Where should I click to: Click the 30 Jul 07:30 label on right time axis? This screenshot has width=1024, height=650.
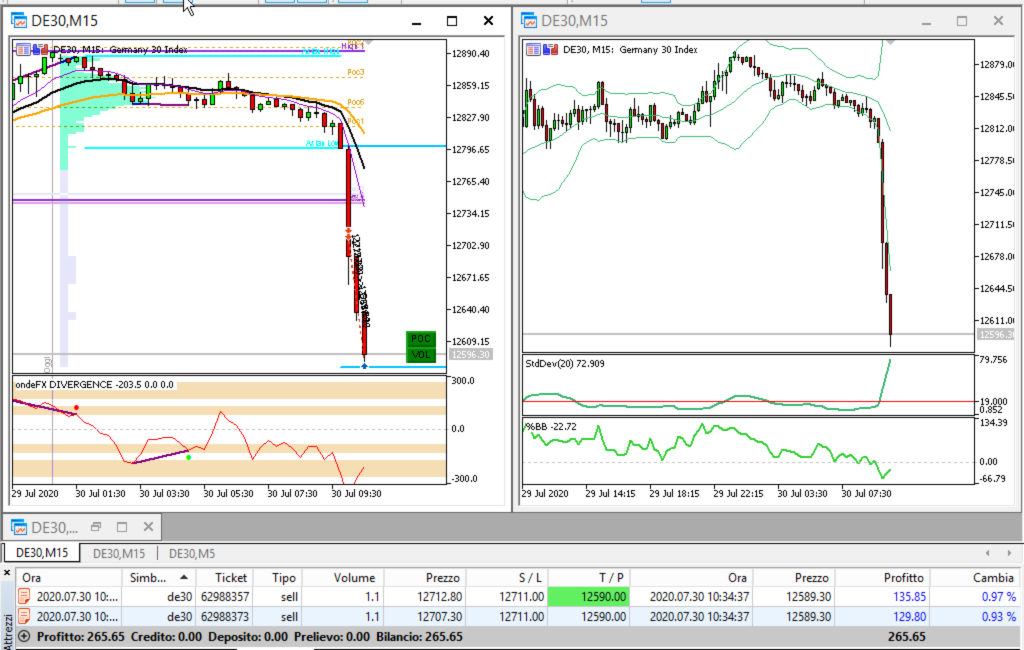[866, 494]
